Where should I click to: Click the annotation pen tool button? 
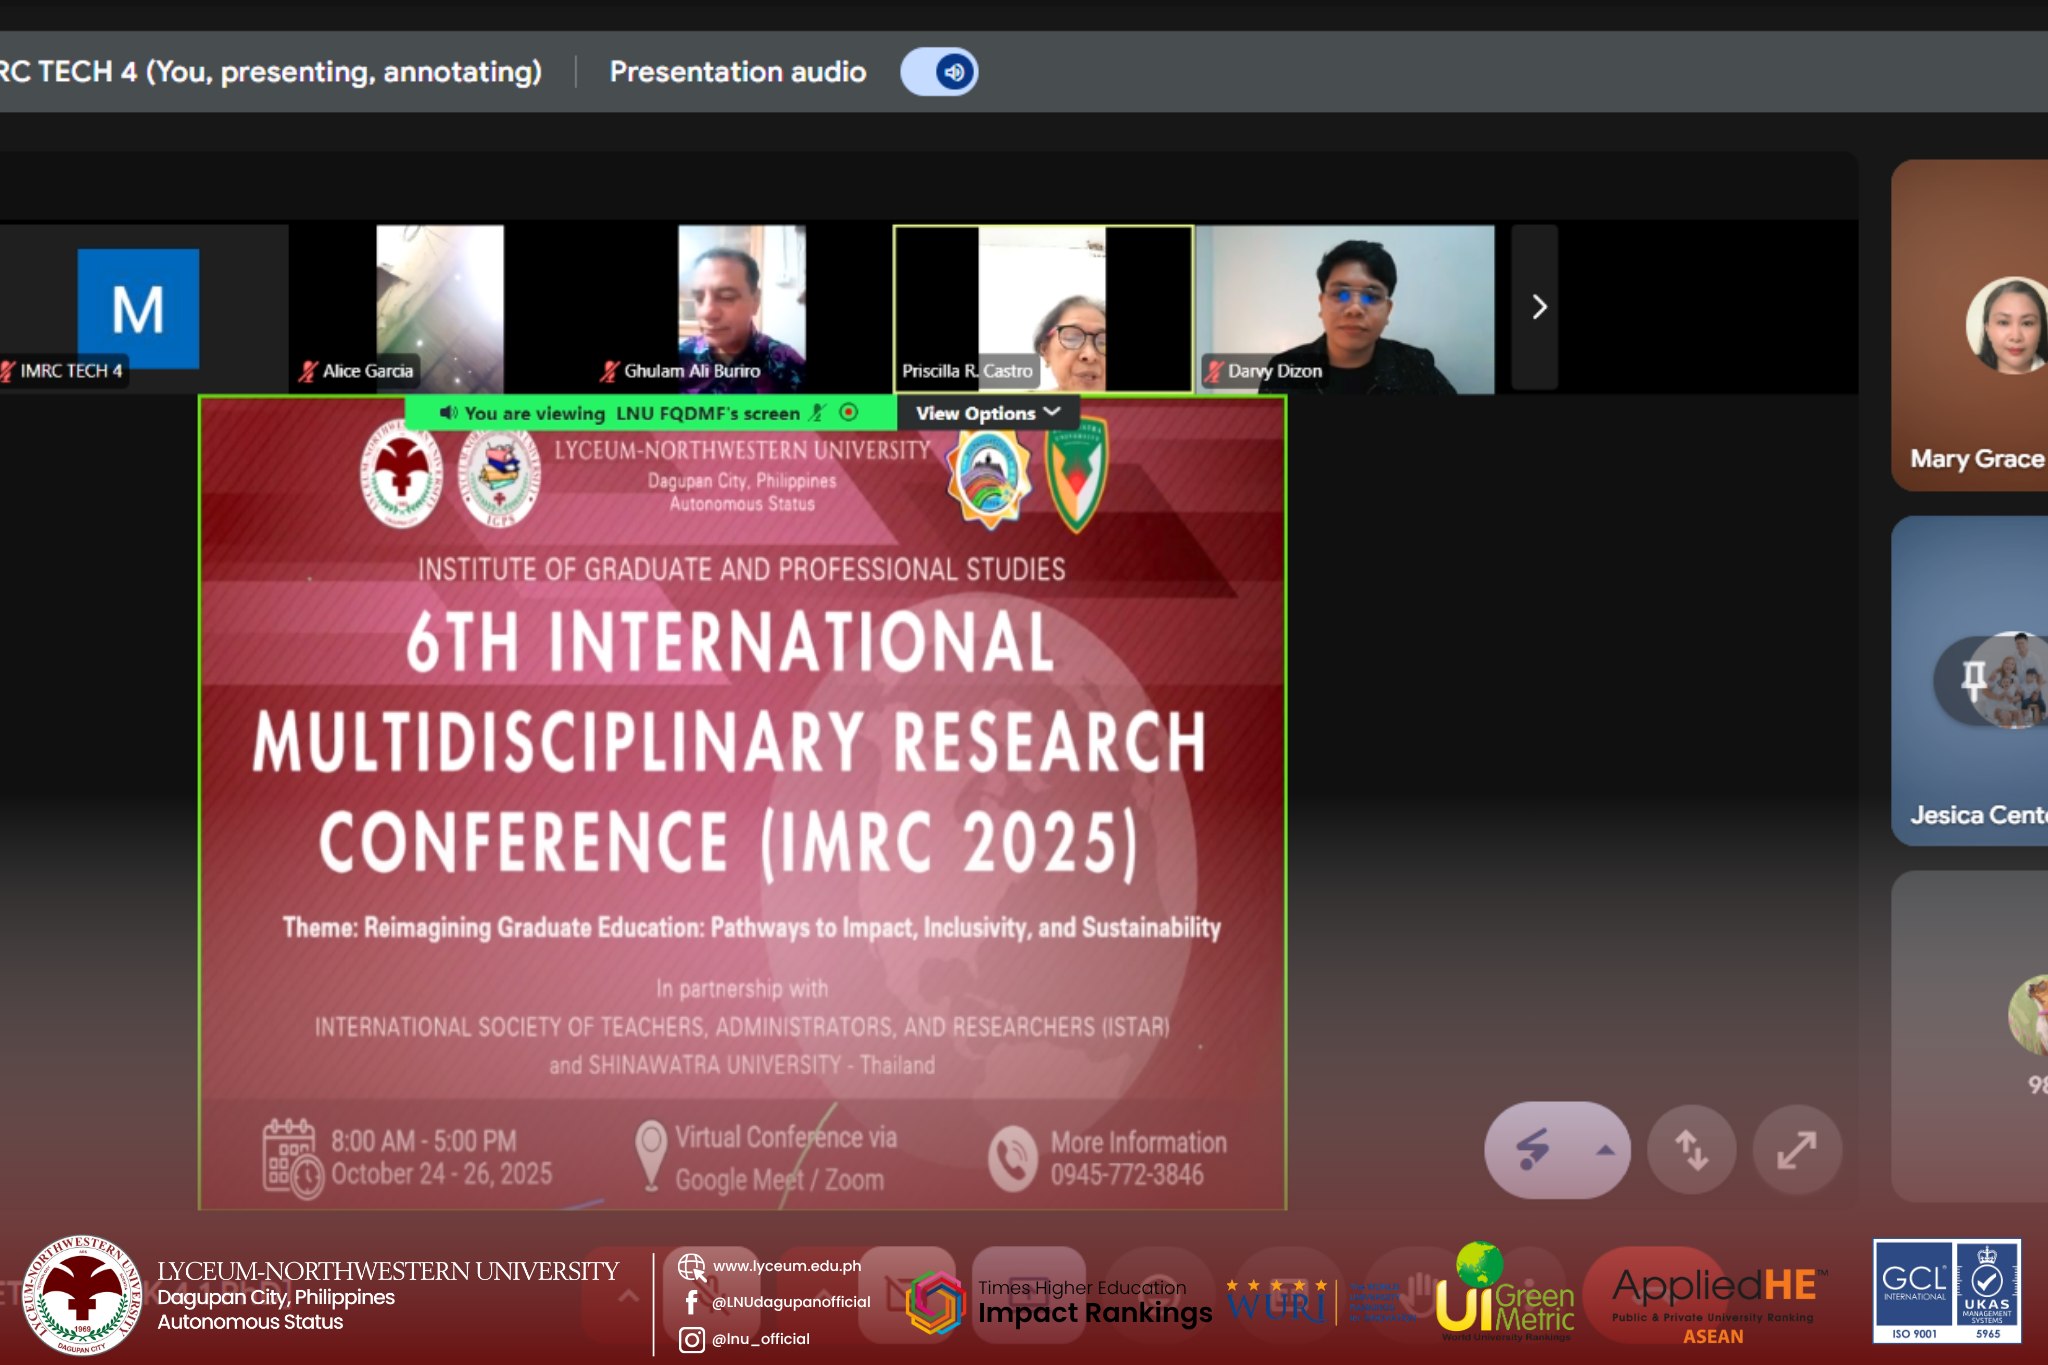(x=1533, y=1150)
